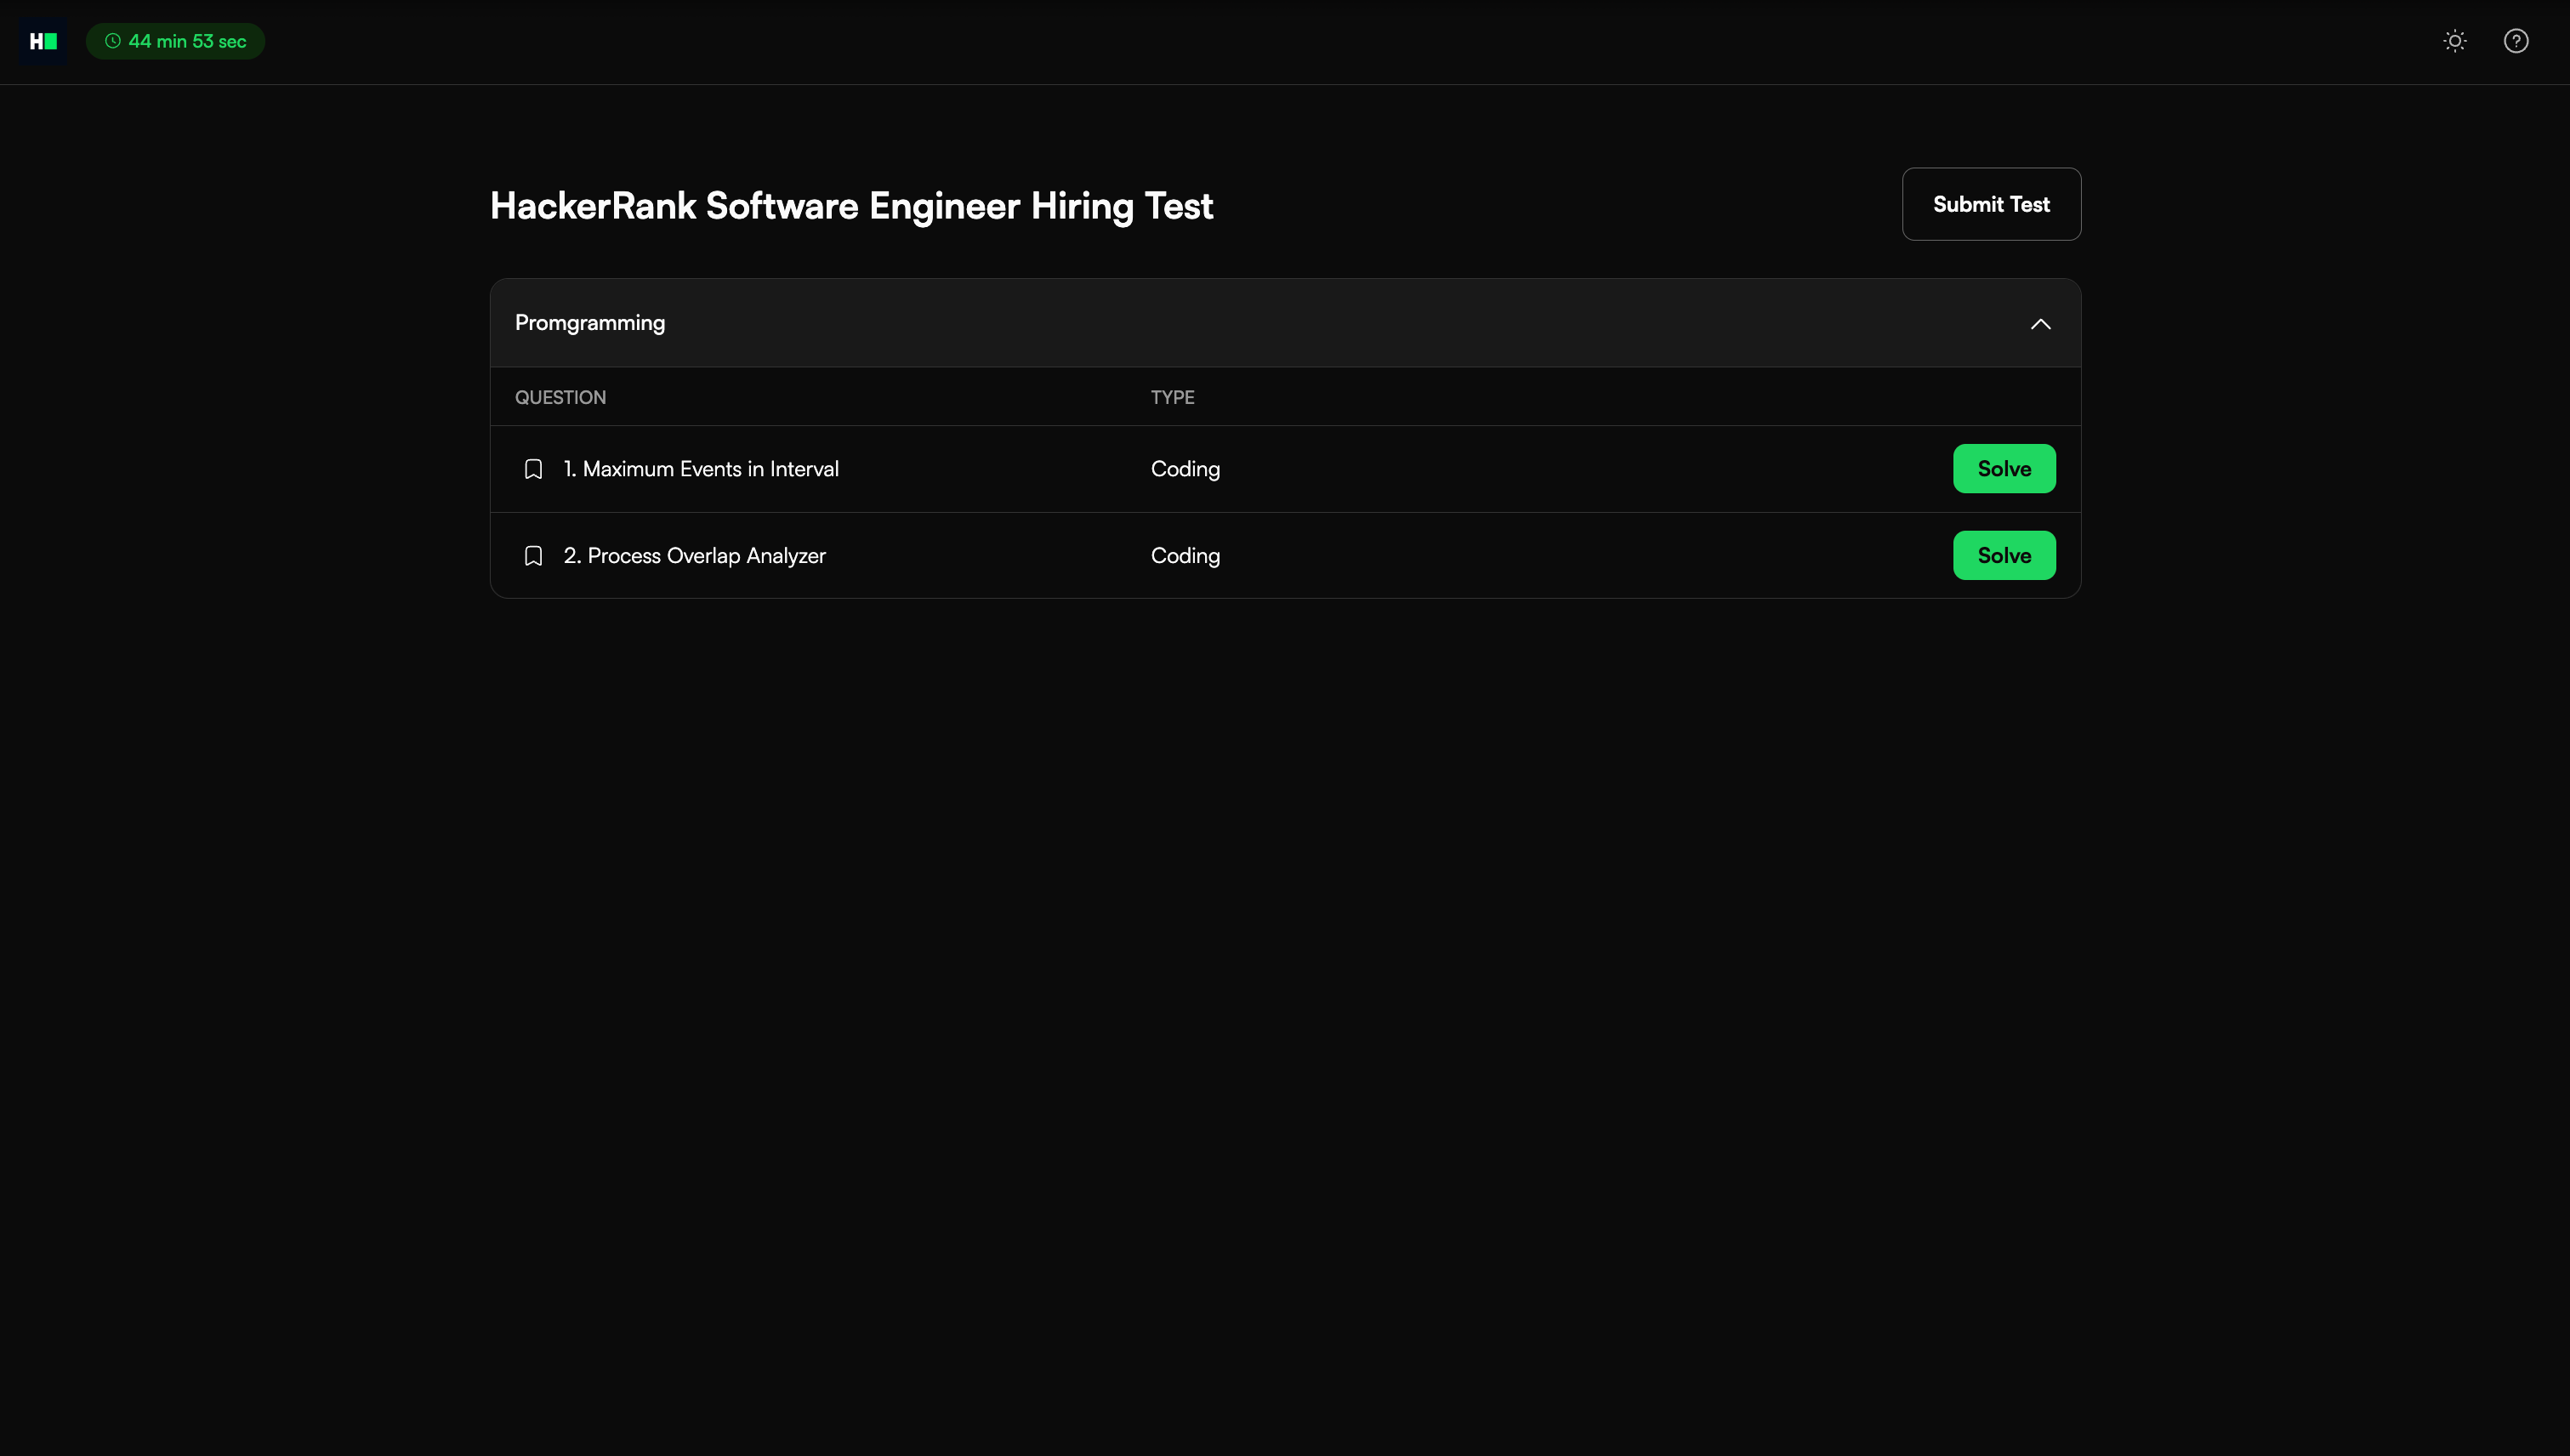Click the TYPE column header
2570x1456 pixels.
pyautogui.click(x=1172, y=398)
